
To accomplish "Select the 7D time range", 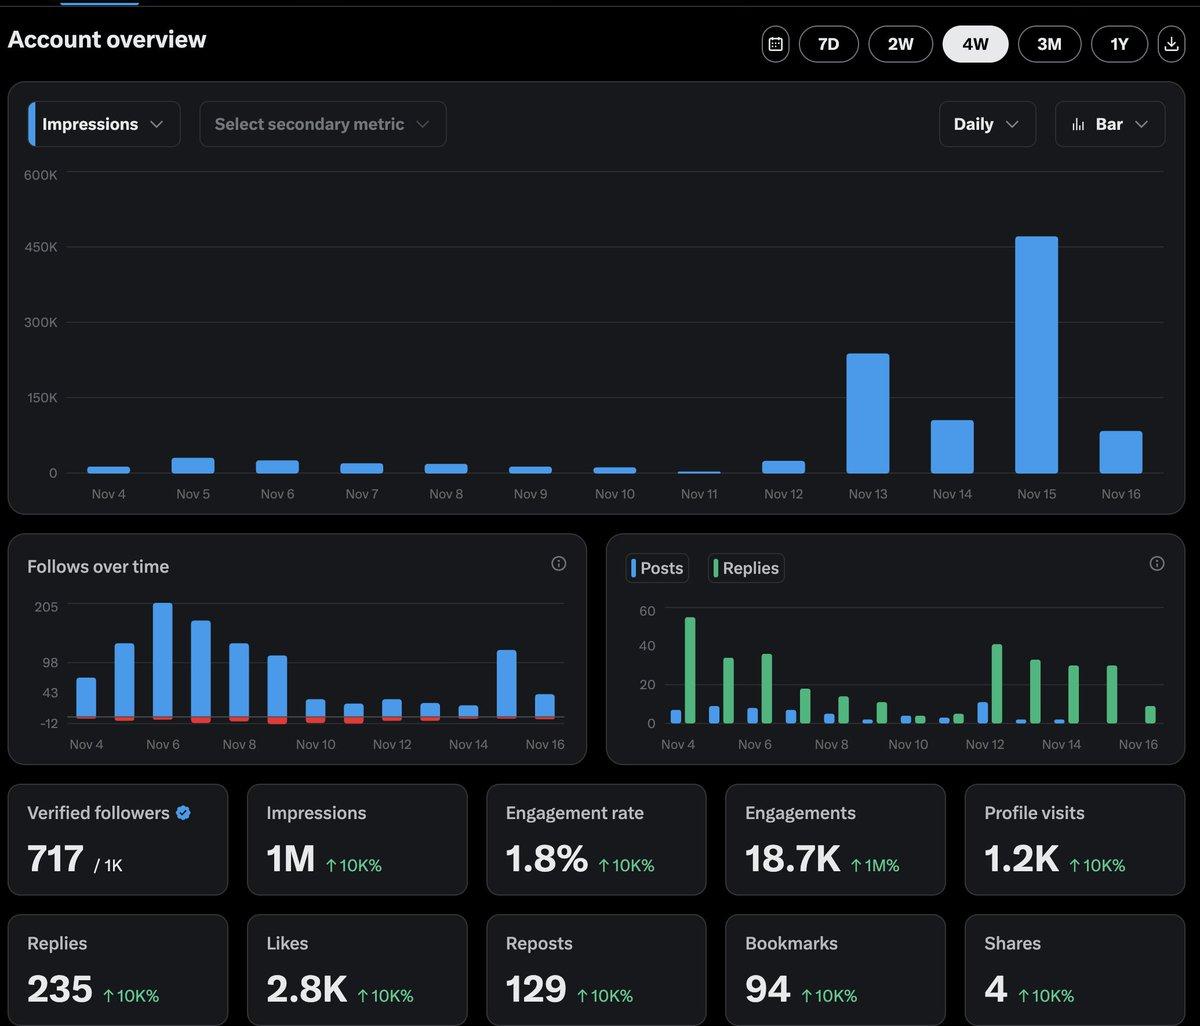I will point(829,44).
